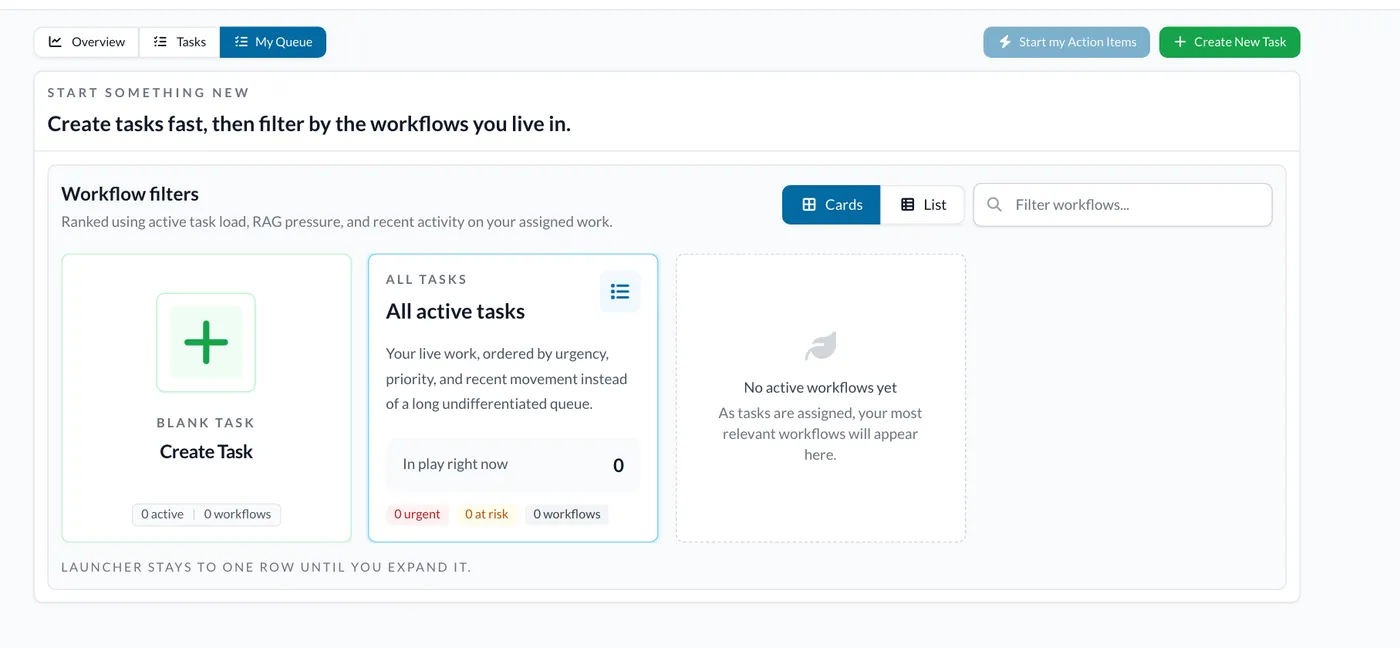The height and width of the screenshot is (648, 1400).
Task: Open the Overview tab
Action: [x=87, y=42]
